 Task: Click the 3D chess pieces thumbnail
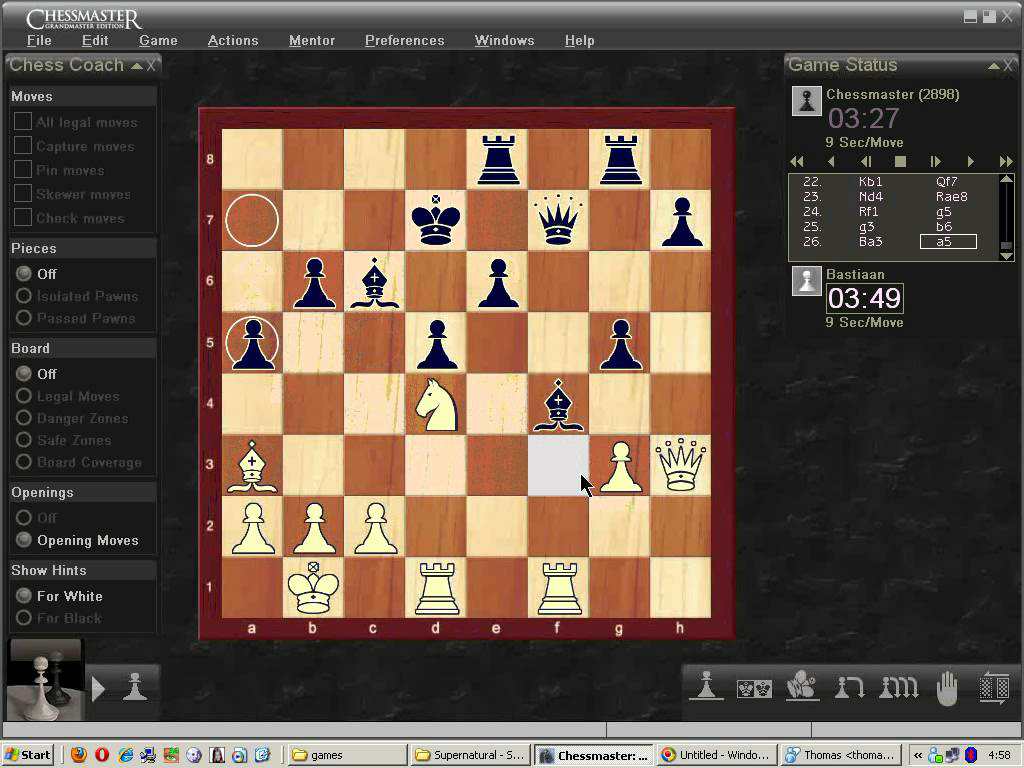tap(45, 680)
